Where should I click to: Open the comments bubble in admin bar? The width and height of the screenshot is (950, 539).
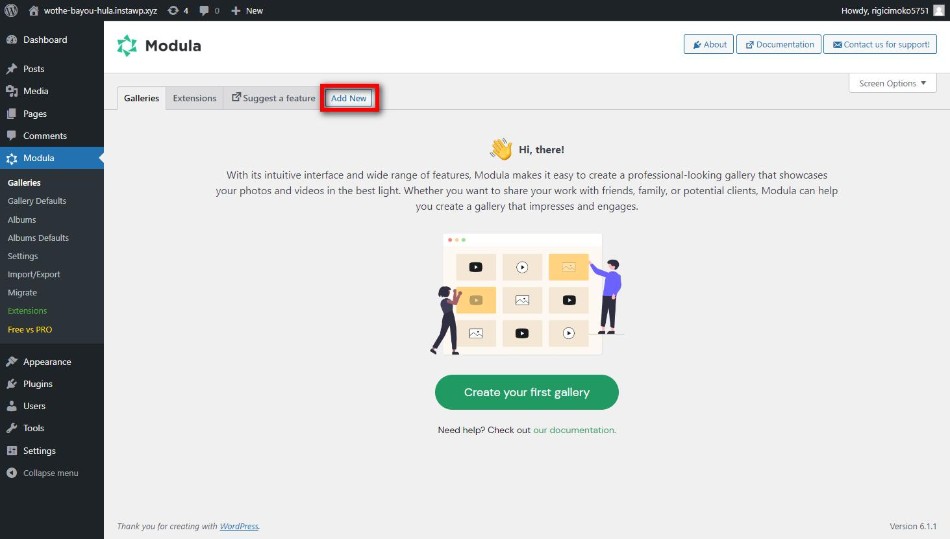point(211,10)
